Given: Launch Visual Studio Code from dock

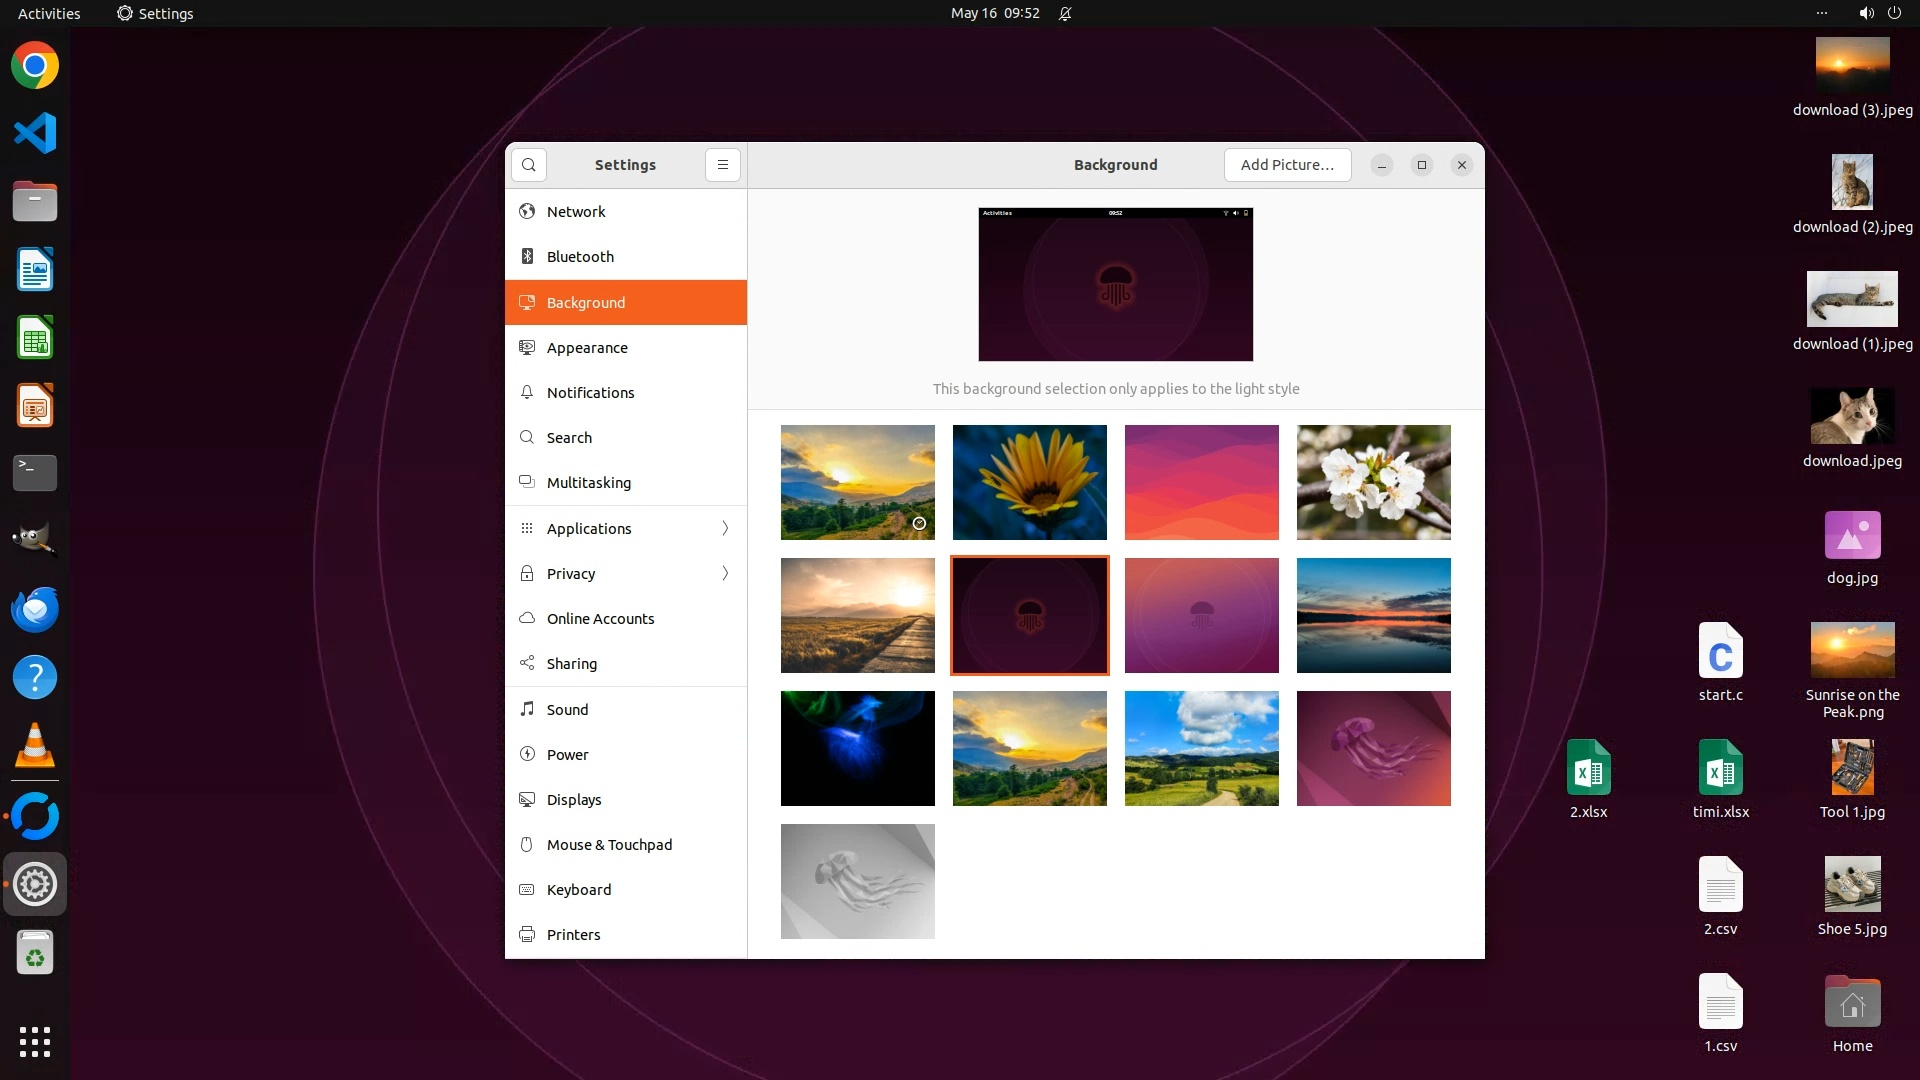Looking at the screenshot, I should pos(35,134).
